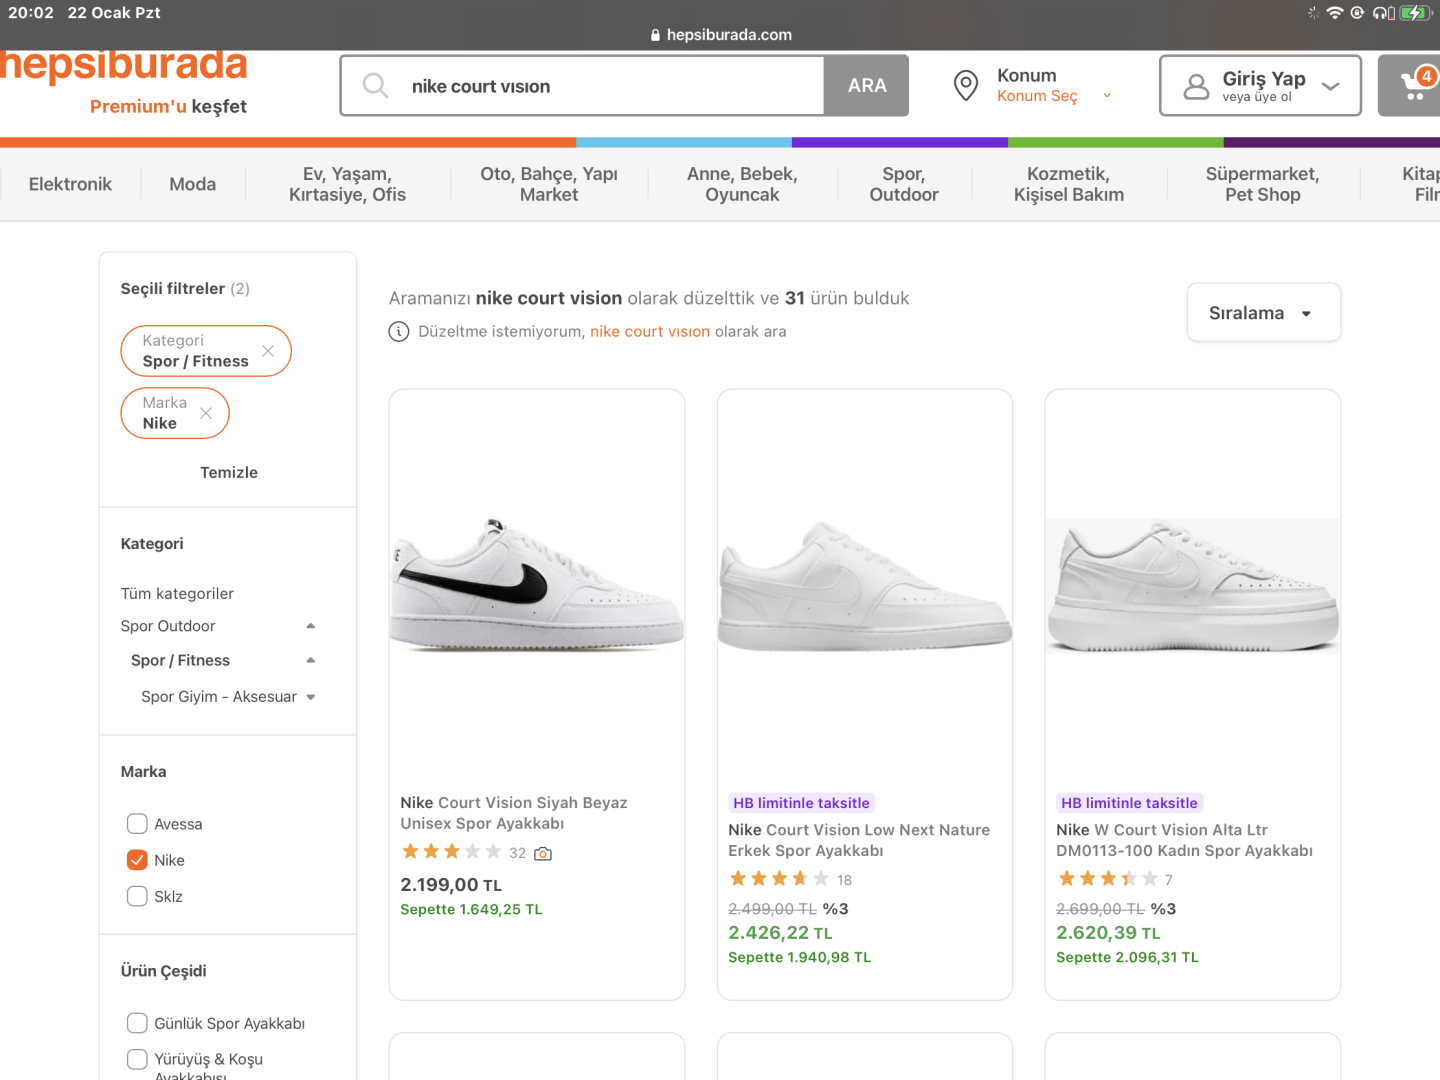Uncheck the Nike brand checkbox
The width and height of the screenshot is (1440, 1080).
pos(137,860)
